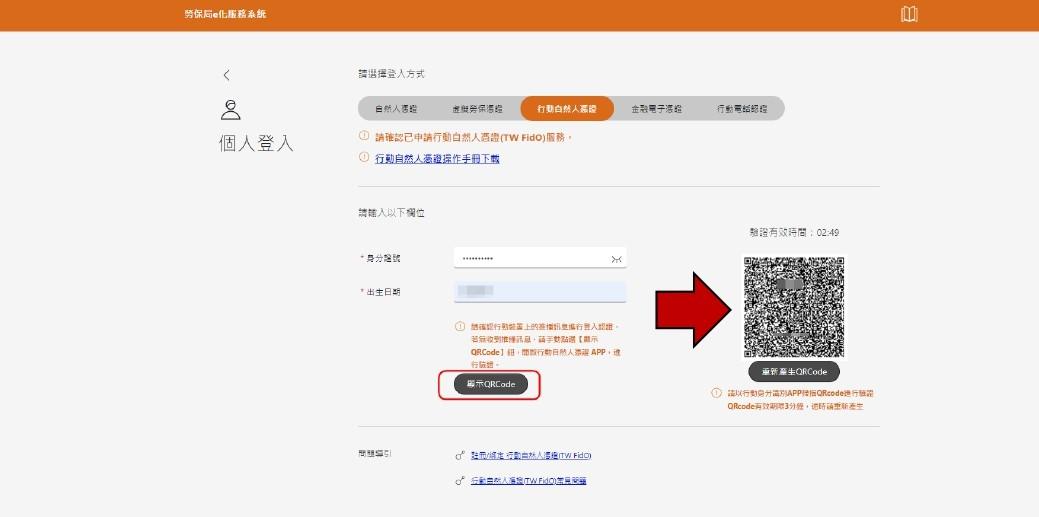Click the QR code image
Image resolution: width=1039 pixels, height=517 pixels.
pos(794,306)
